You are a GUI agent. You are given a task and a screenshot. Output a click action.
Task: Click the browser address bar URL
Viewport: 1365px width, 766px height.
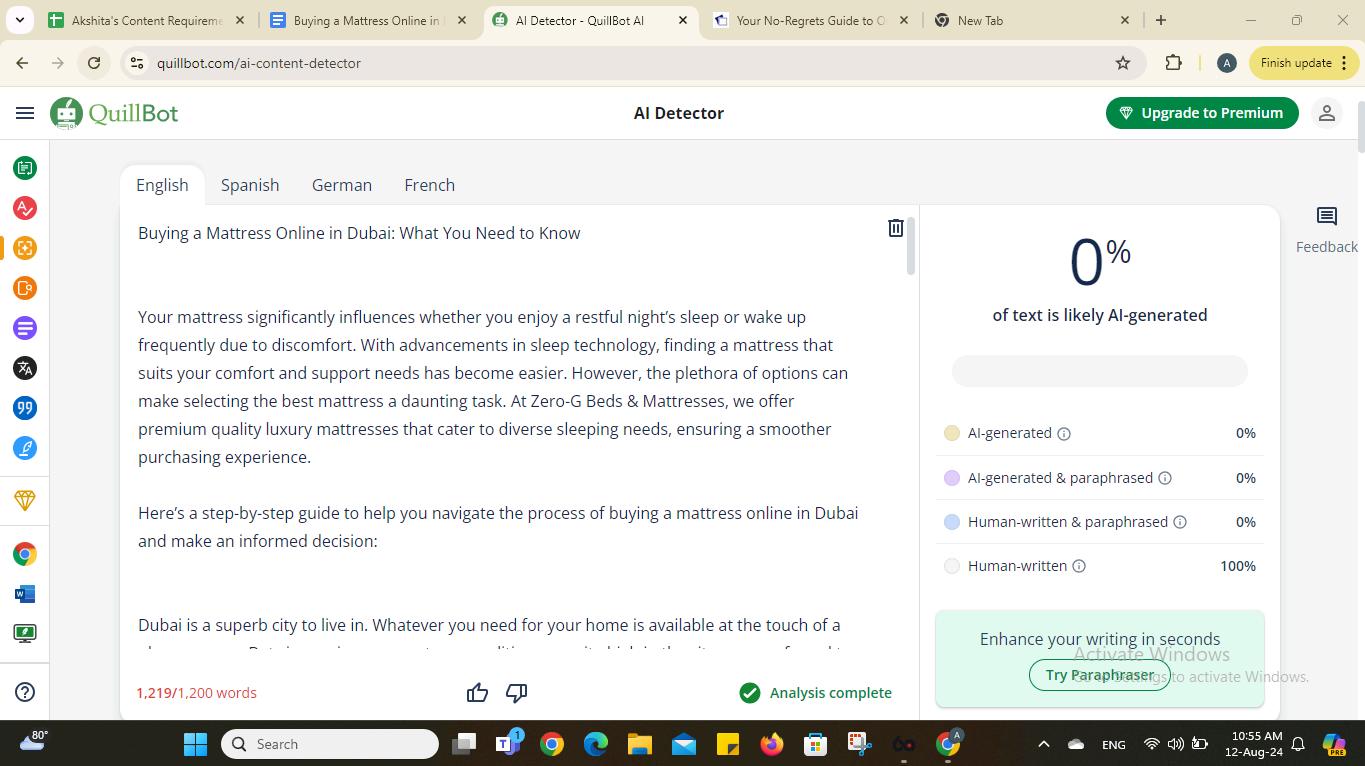tap(259, 63)
